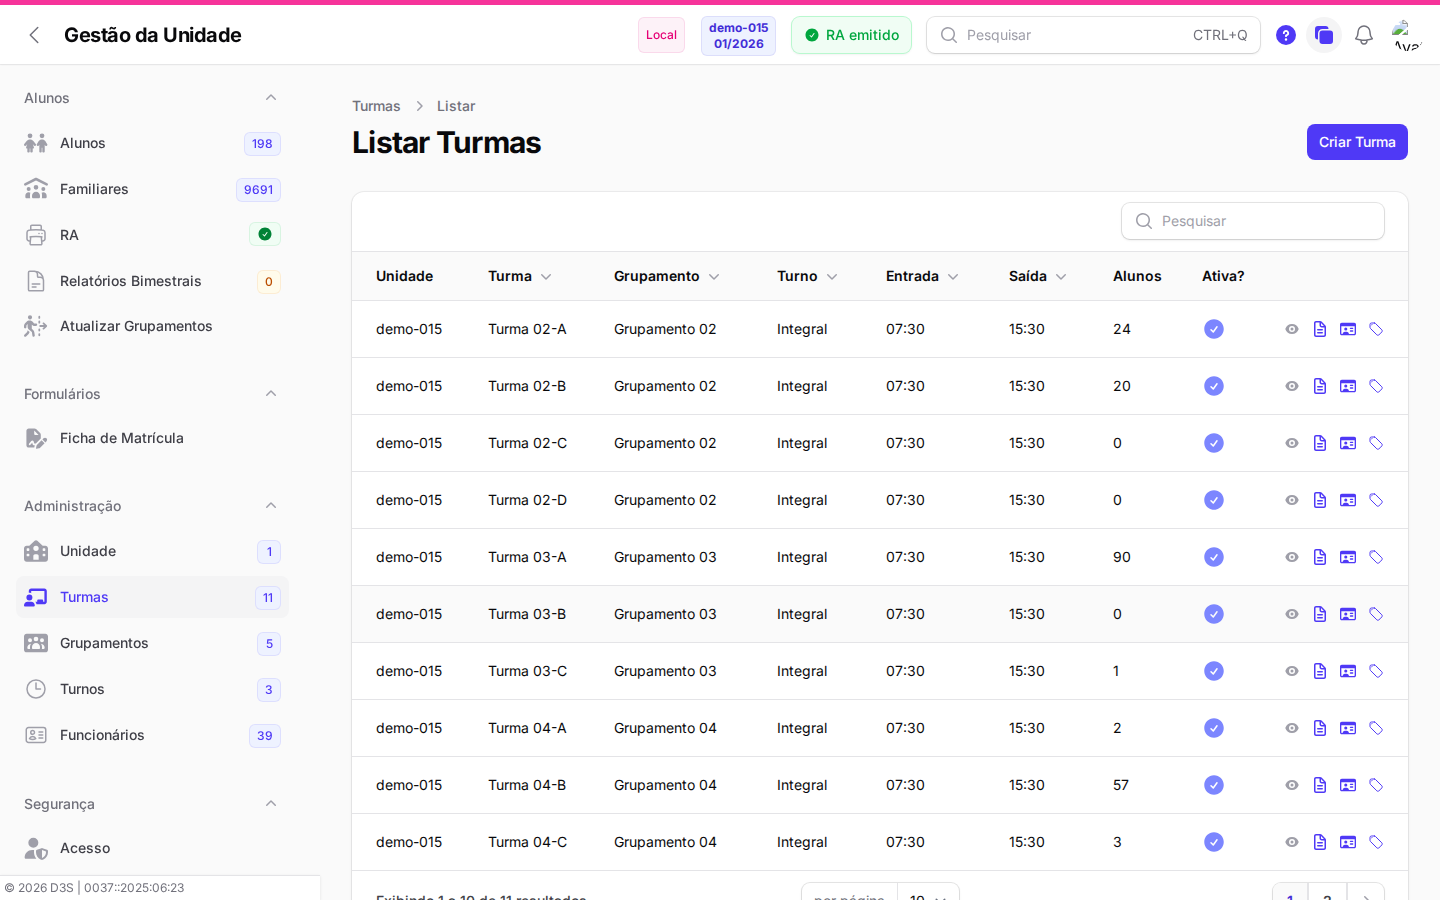Click the ID card icon for Turma 03-C

[x=1348, y=671]
